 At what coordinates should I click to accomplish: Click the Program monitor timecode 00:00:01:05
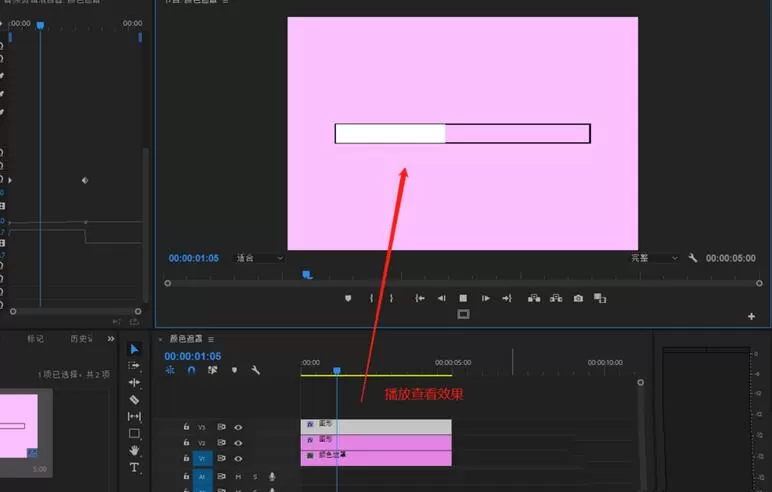pos(193,258)
